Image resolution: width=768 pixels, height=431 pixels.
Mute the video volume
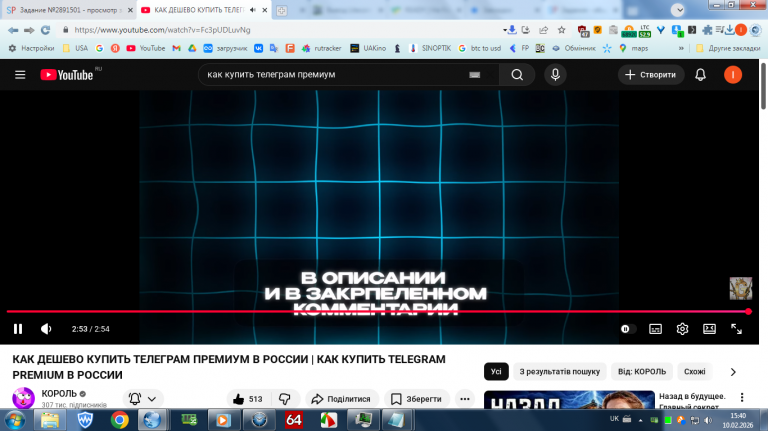46,329
